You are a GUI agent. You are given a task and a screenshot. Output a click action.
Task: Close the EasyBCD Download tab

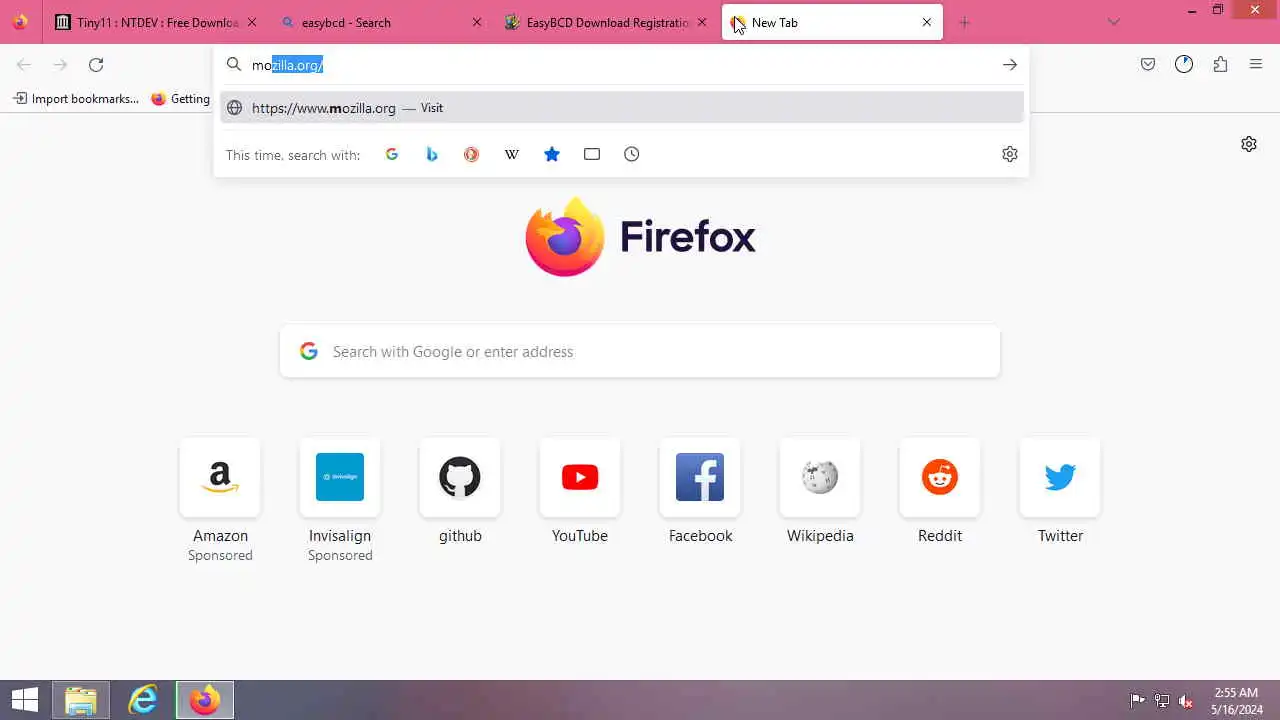pos(701,22)
